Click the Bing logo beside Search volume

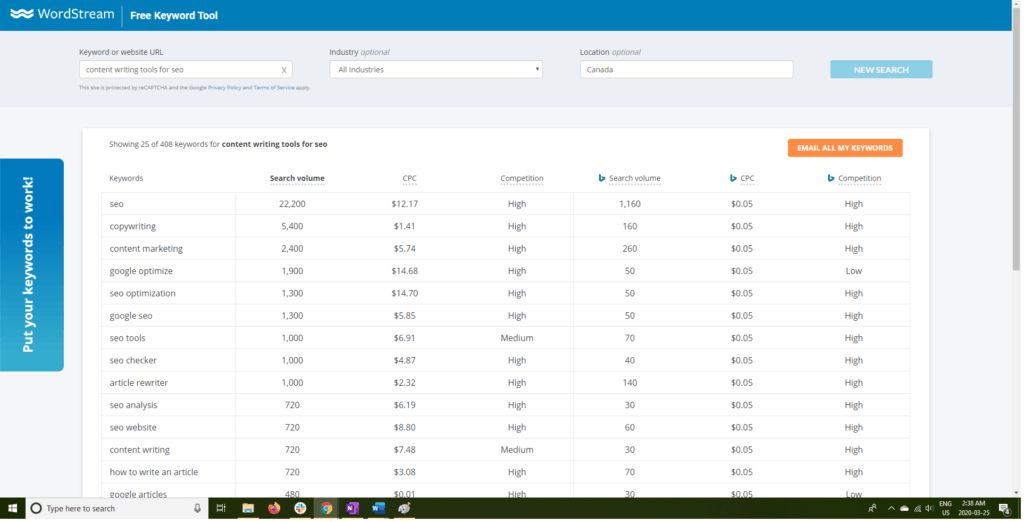[603, 178]
